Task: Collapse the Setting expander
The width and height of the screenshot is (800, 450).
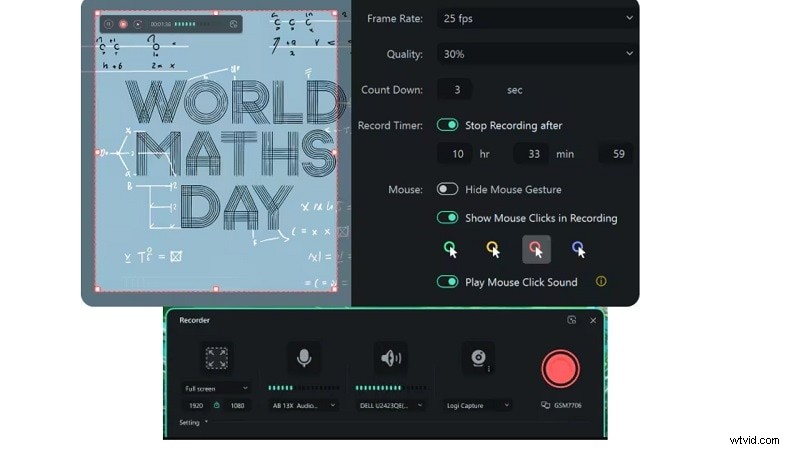Action: (194, 423)
